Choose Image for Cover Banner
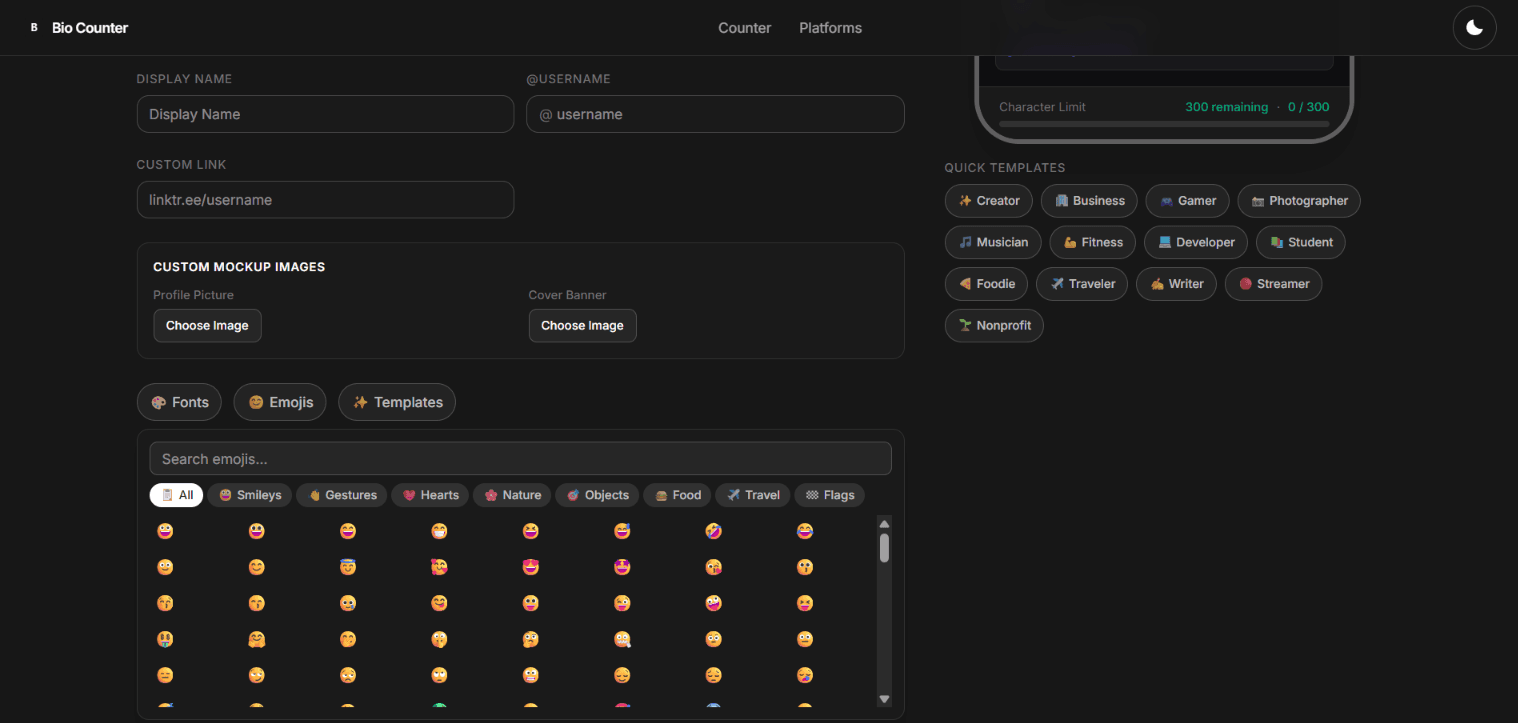The width and height of the screenshot is (1518, 723). 582,326
